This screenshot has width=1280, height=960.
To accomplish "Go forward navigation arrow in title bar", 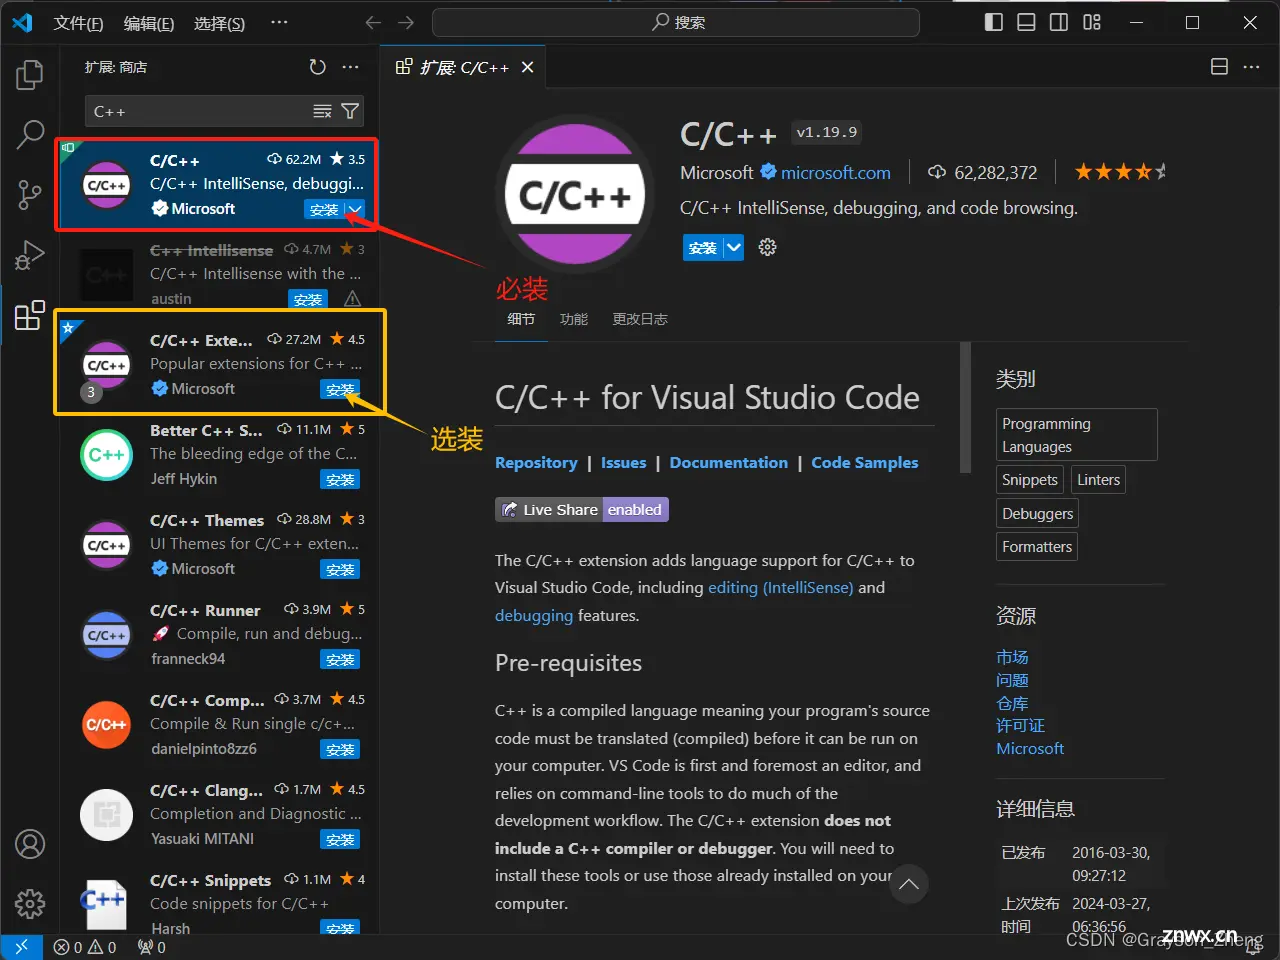I will (x=406, y=22).
